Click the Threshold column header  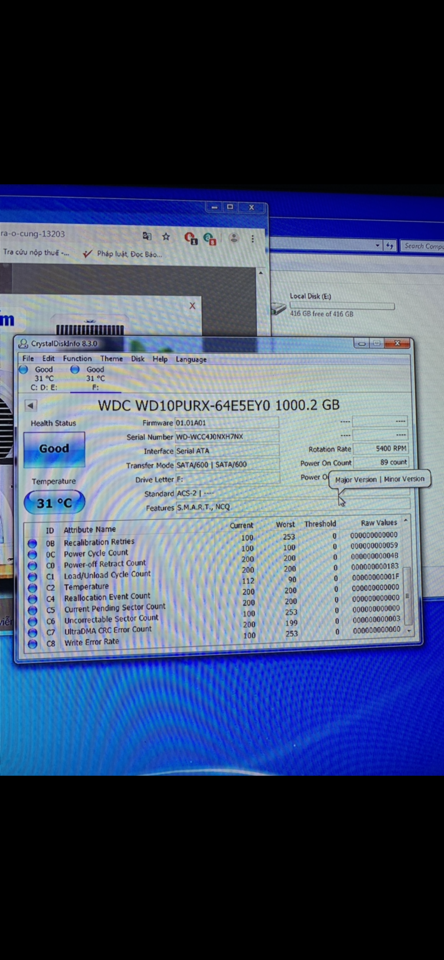[x=320, y=524]
